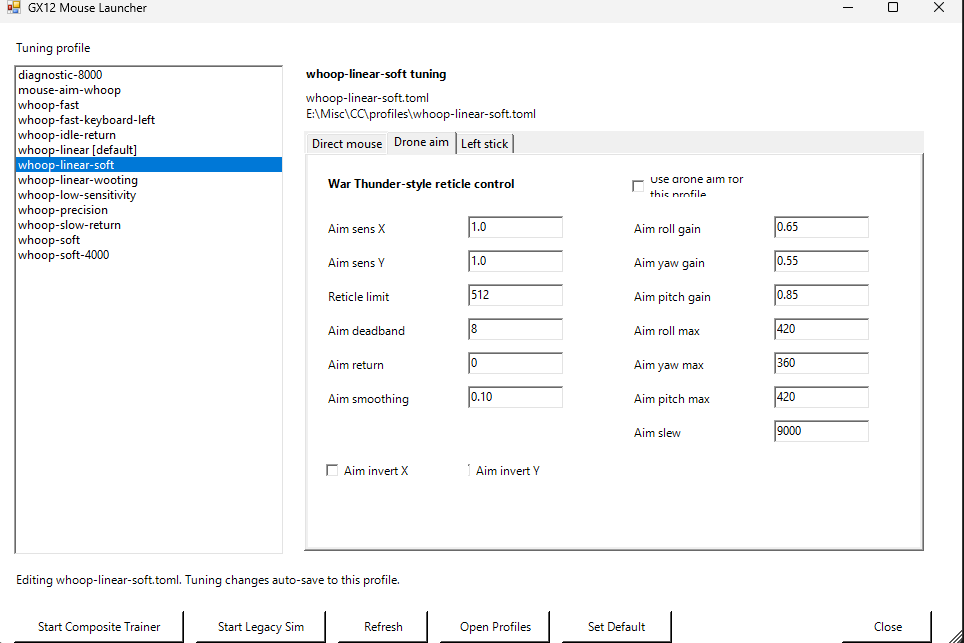964x643 pixels.
Task: Open the Left stick tab
Action: pyautogui.click(x=484, y=143)
